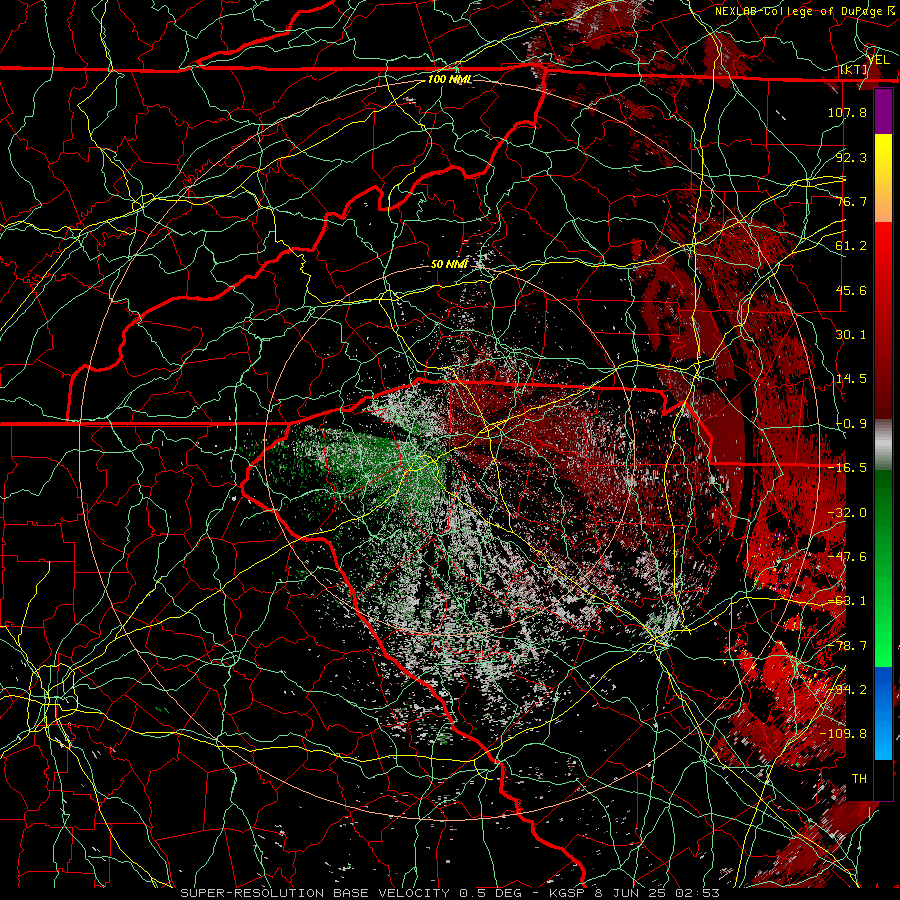
Task: Select the purple segment of color bar
Action: (x=883, y=112)
